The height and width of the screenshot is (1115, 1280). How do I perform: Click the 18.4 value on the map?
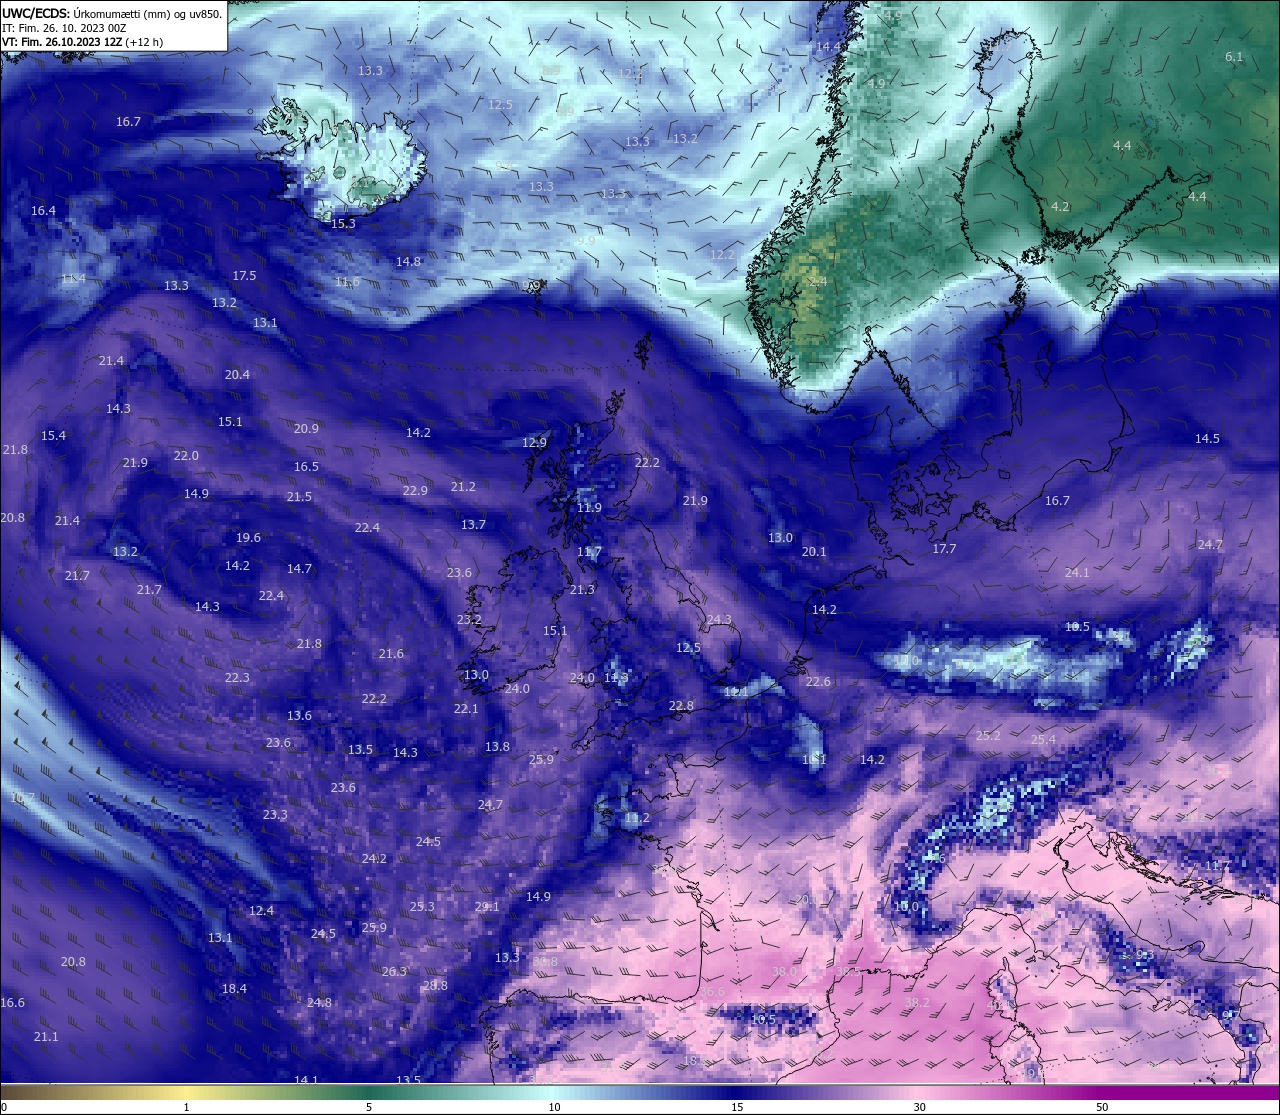click(234, 989)
